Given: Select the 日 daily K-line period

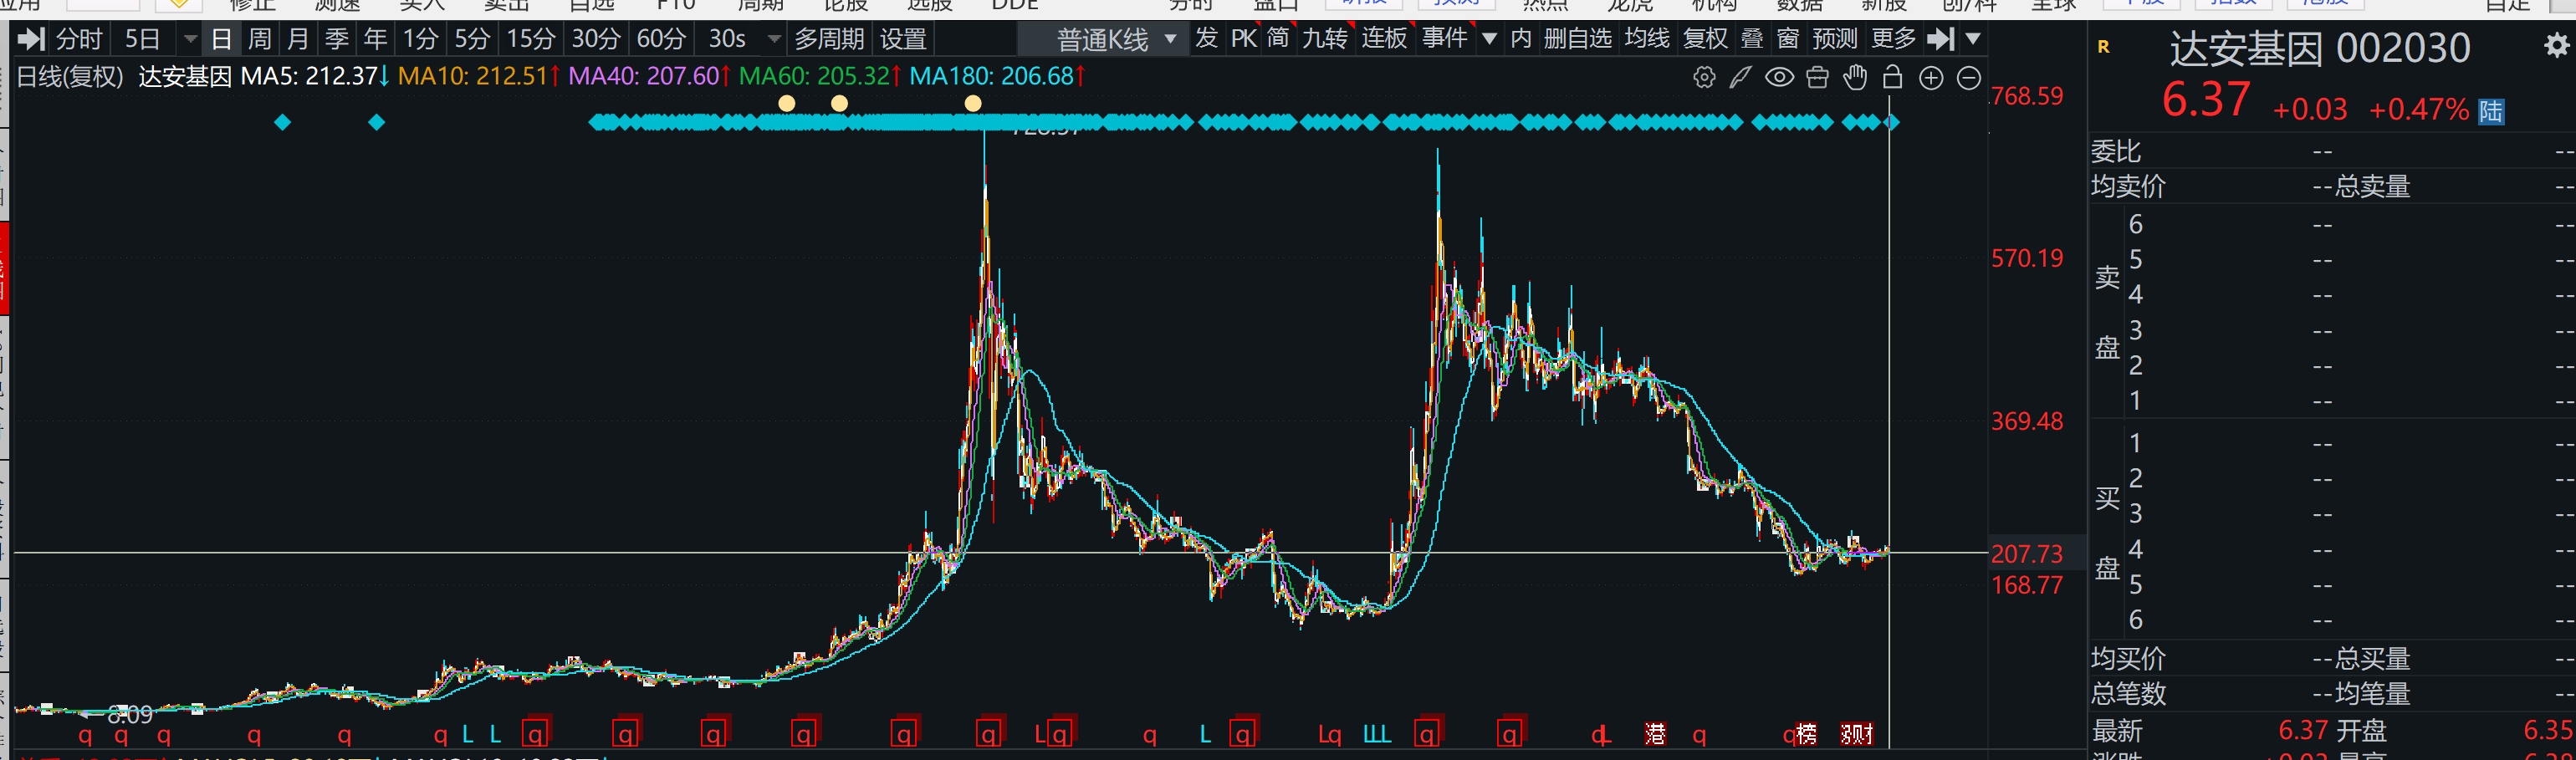Looking at the screenshot, I should tap(221, 39).
